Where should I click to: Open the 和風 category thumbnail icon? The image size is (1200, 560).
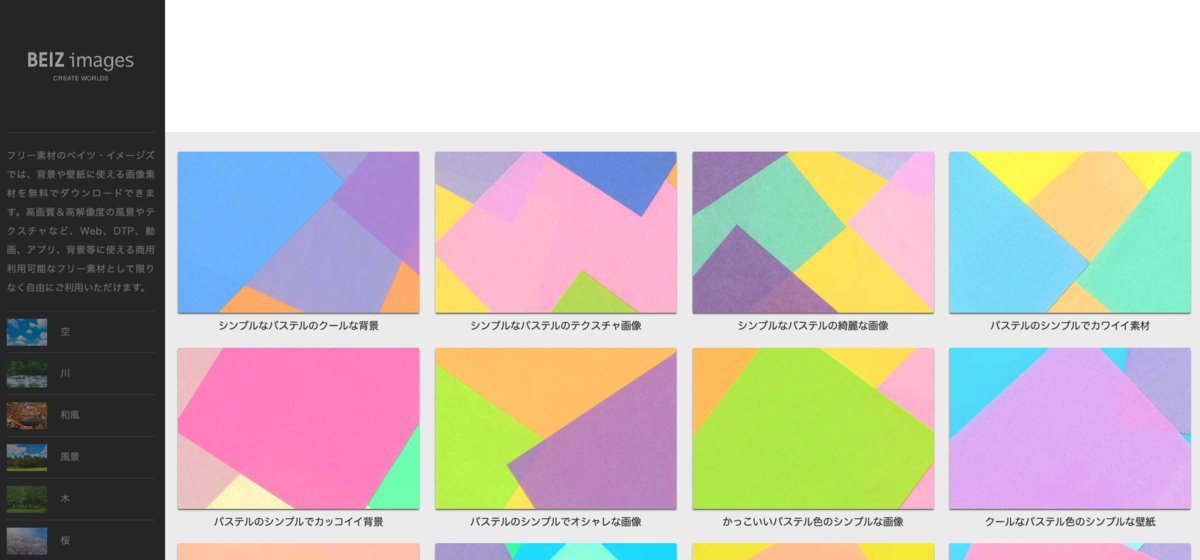[x=27, y=415]
